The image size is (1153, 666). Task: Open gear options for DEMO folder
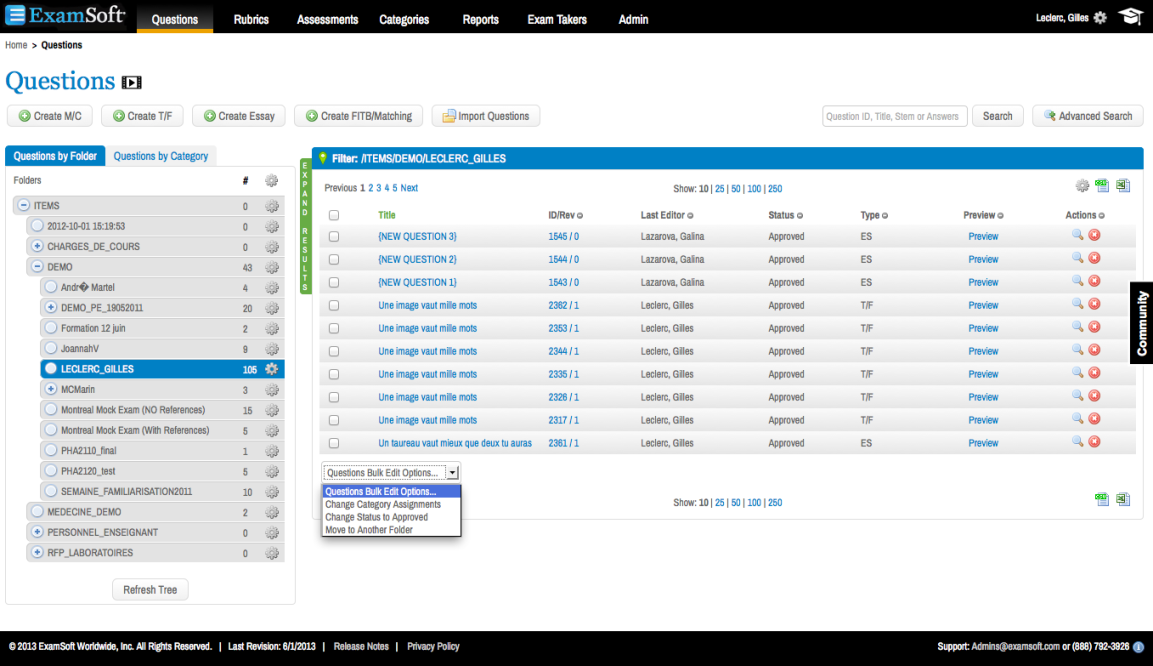tap(271, 268)
